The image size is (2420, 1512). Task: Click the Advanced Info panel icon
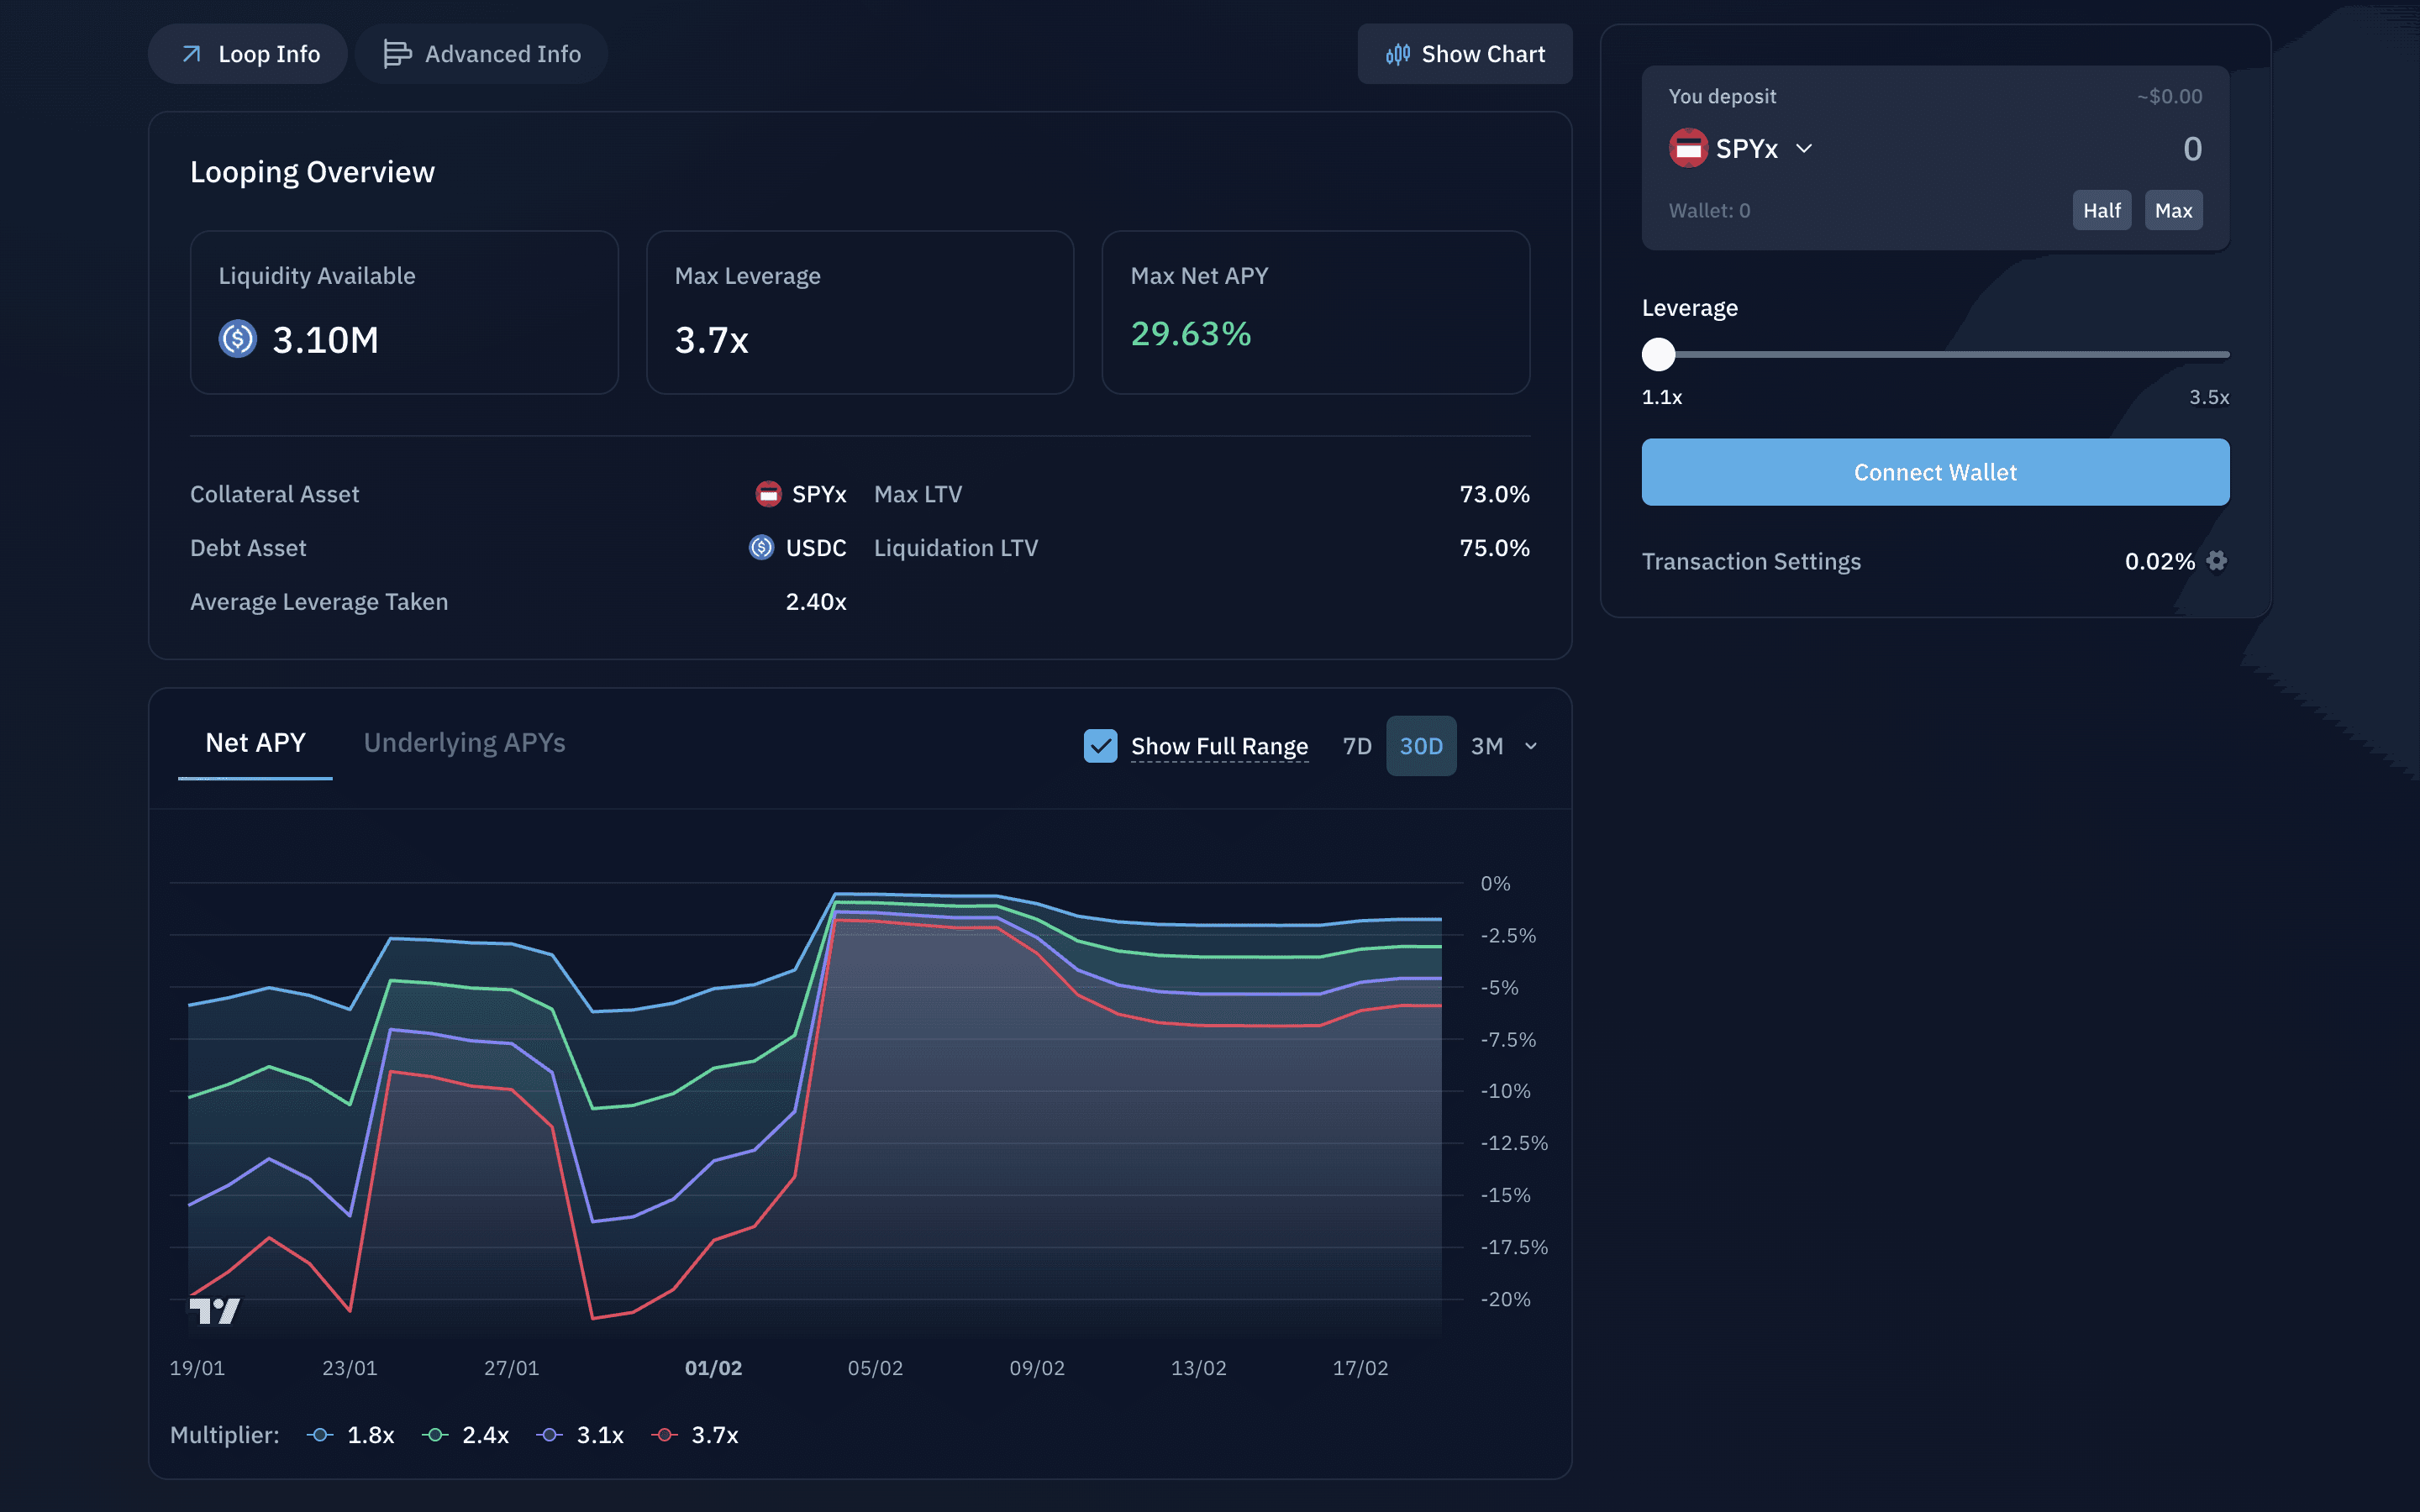point(397,54)
